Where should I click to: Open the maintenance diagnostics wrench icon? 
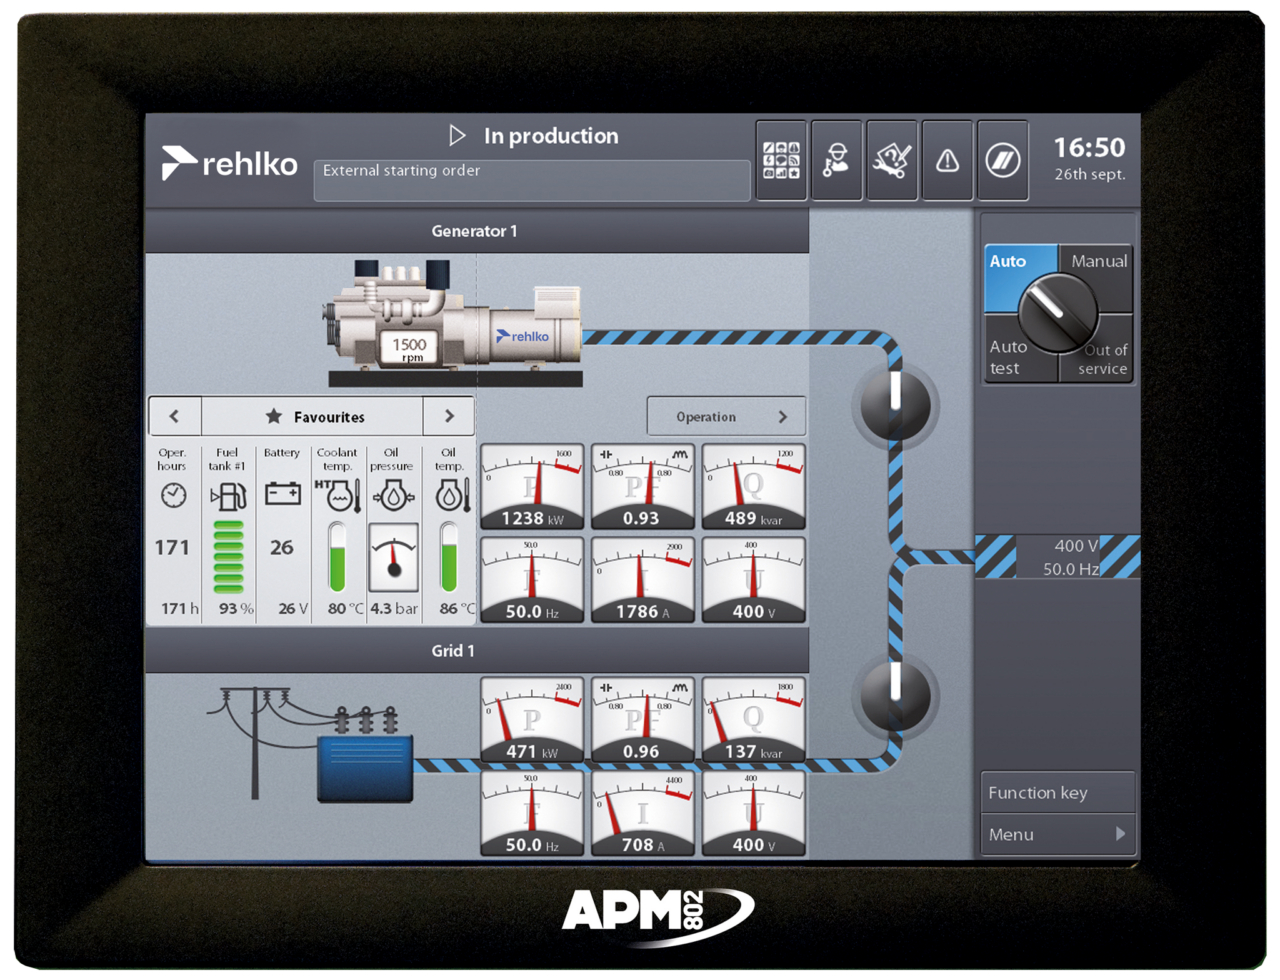tap(893, 161)
